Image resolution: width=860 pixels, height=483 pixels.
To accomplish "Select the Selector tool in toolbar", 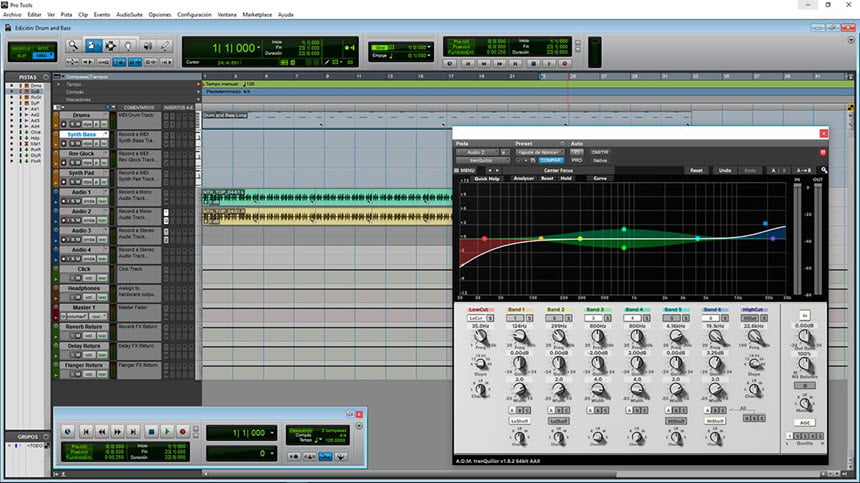I will point(110,46).
